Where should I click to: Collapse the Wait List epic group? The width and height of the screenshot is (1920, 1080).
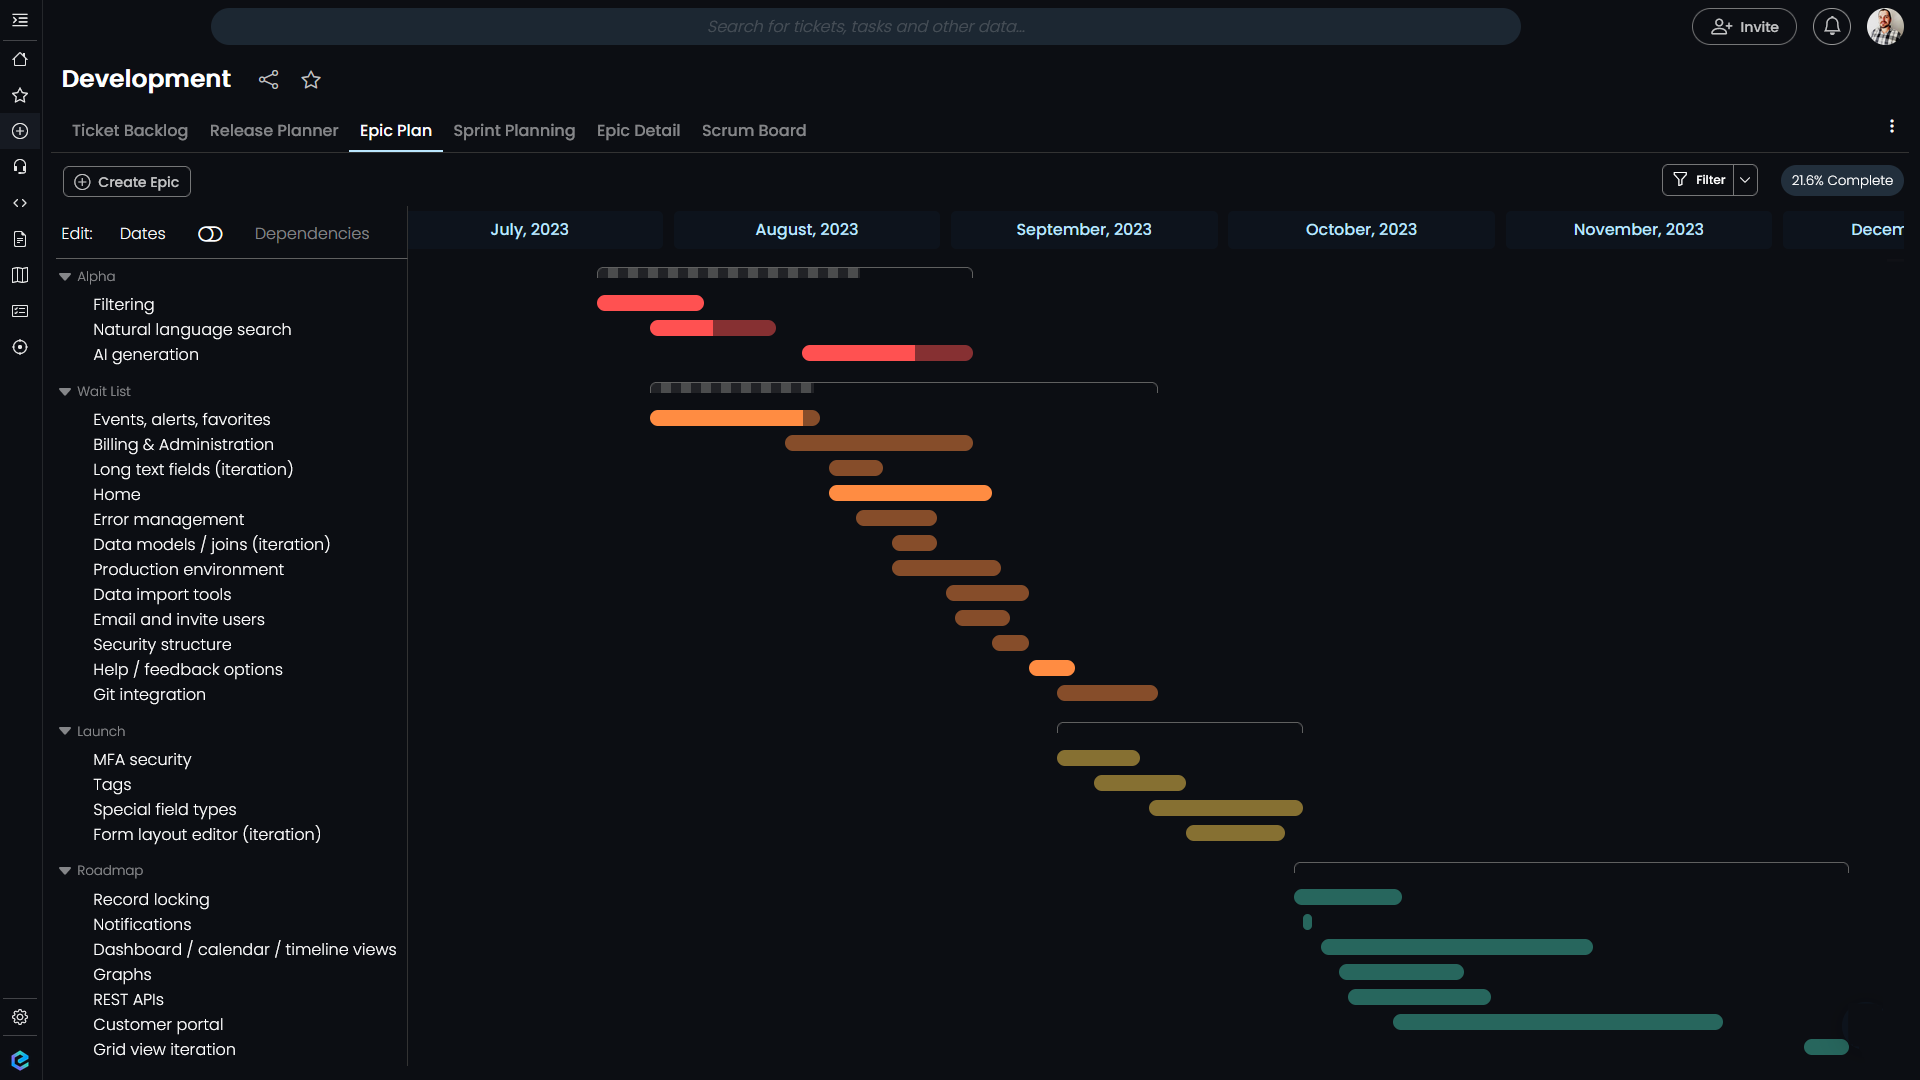[x=65, y=392]
